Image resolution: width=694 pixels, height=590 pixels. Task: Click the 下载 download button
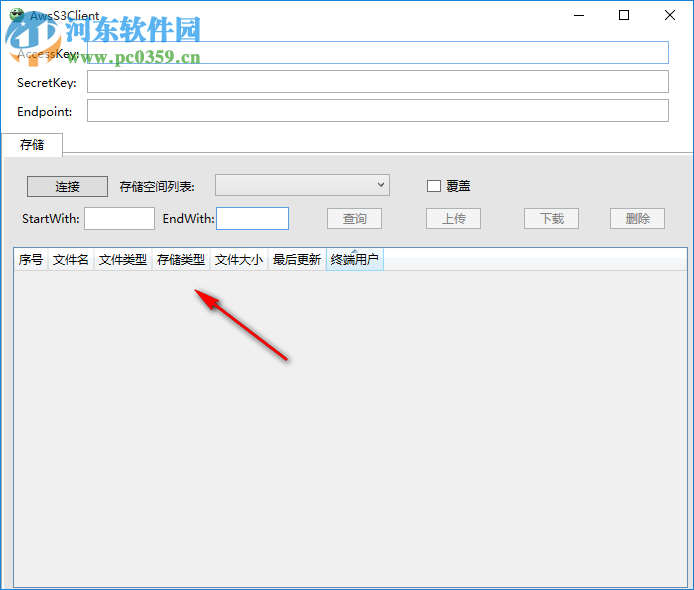click(x=551, y=219)
